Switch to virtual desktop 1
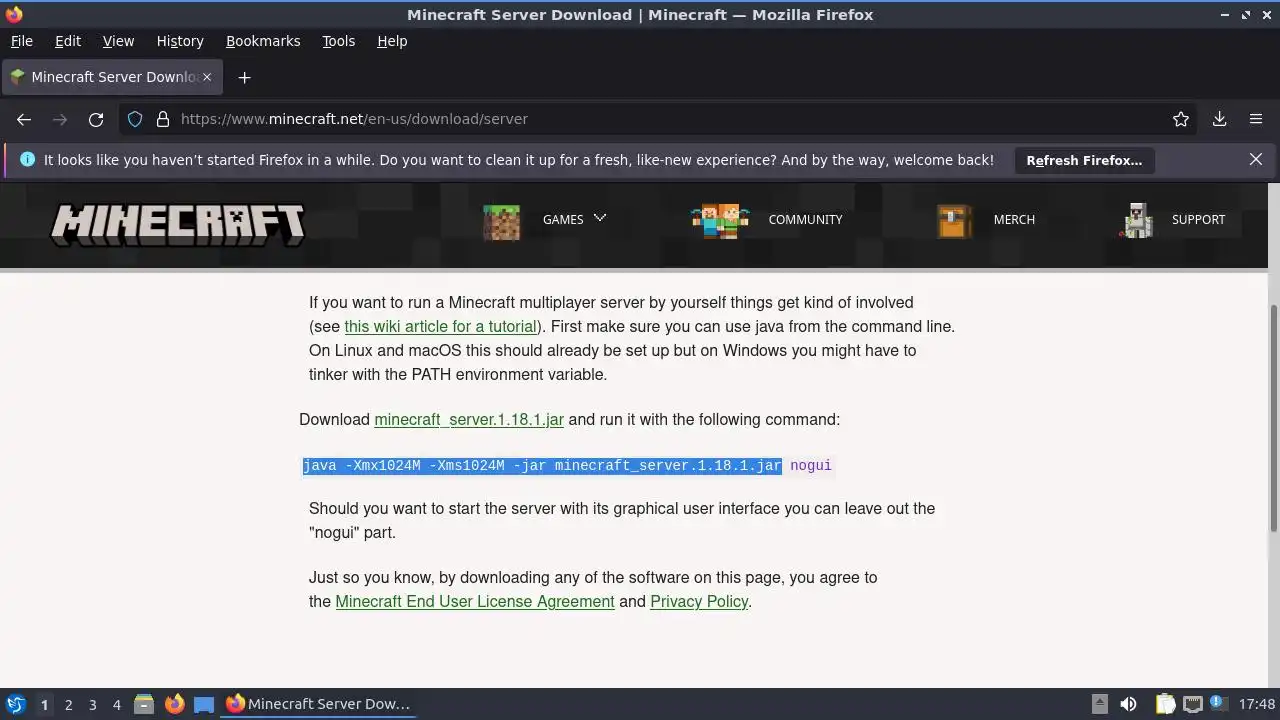This screenshot has width=1280, height=720. (x=44, y=704)
